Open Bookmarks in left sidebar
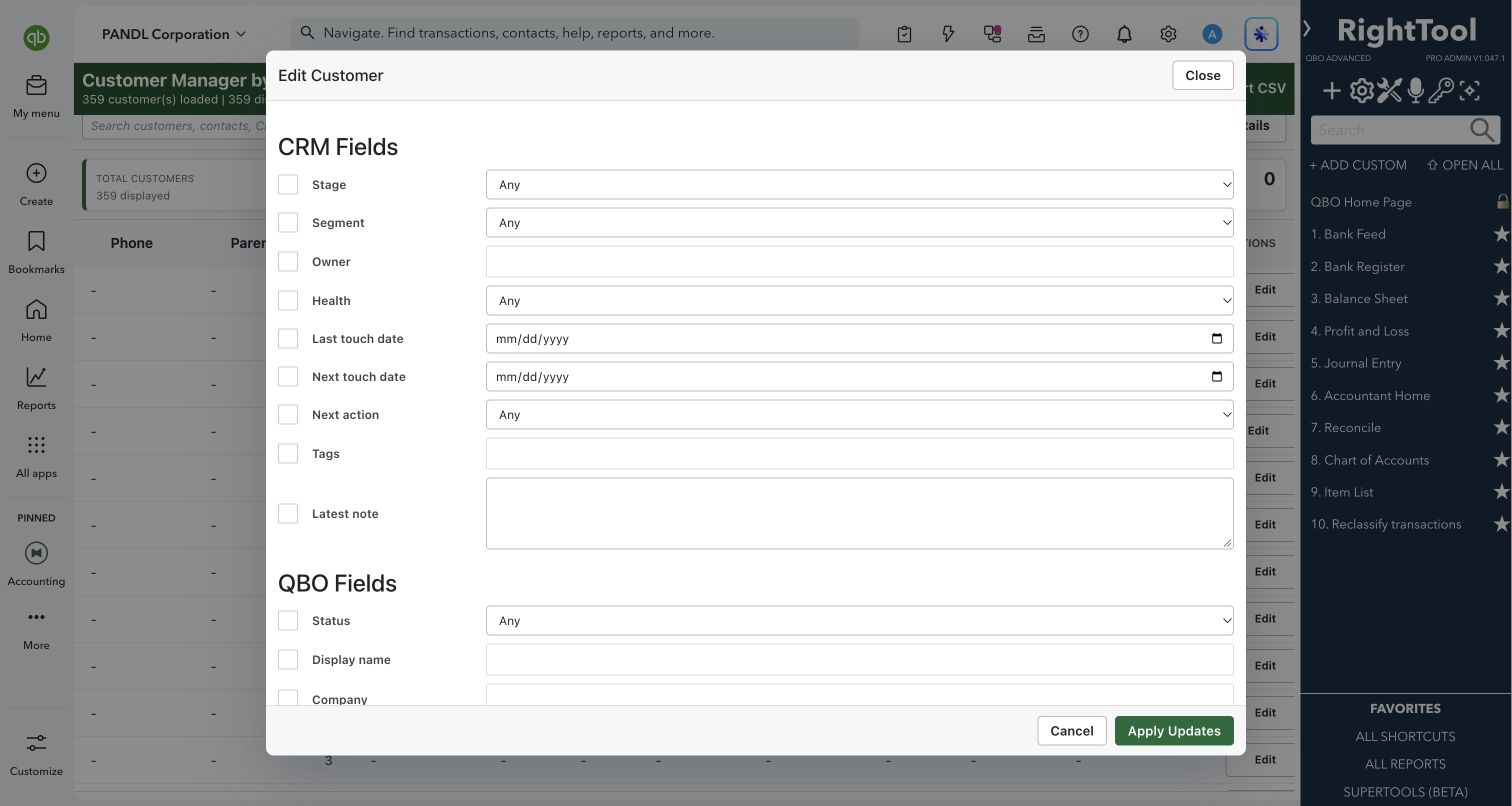This screenshot has height=806, width=1512. coord(36,251)
